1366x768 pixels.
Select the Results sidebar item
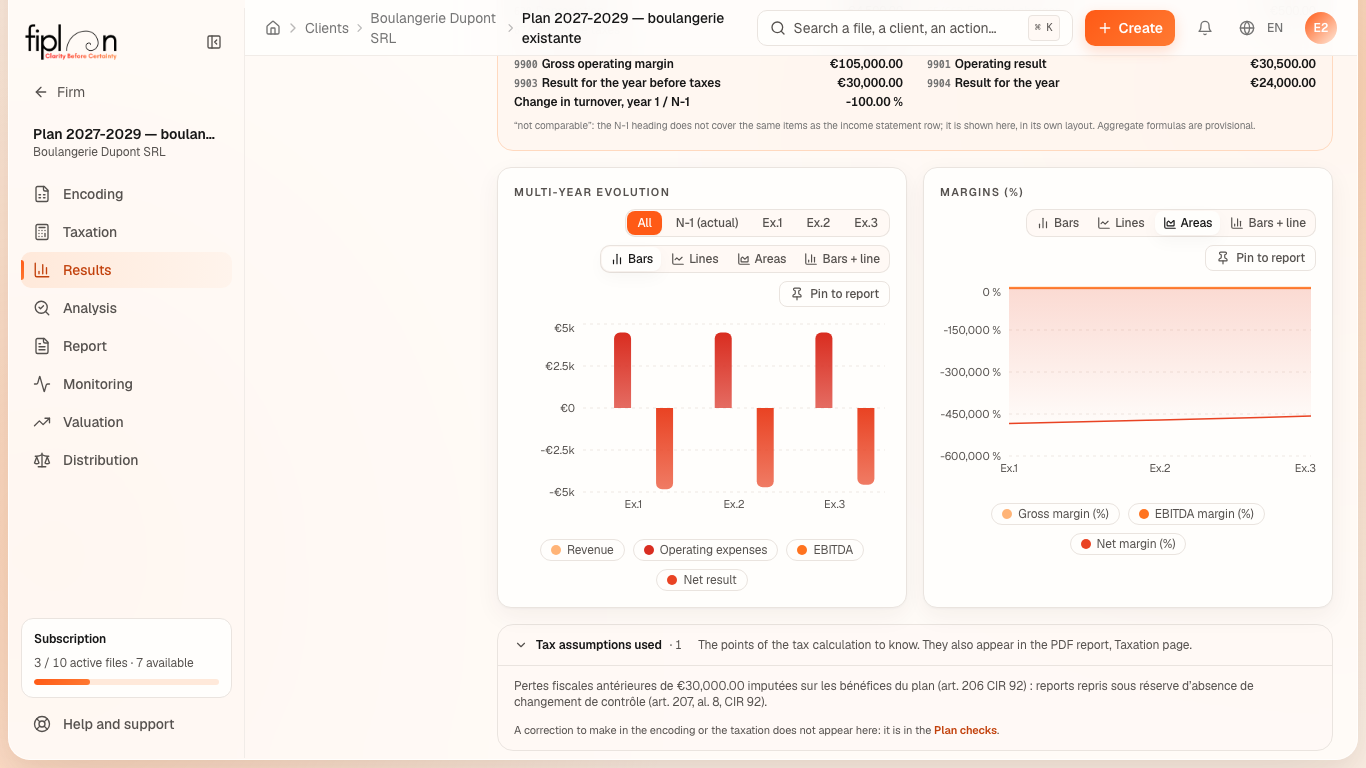click(126, 270)
